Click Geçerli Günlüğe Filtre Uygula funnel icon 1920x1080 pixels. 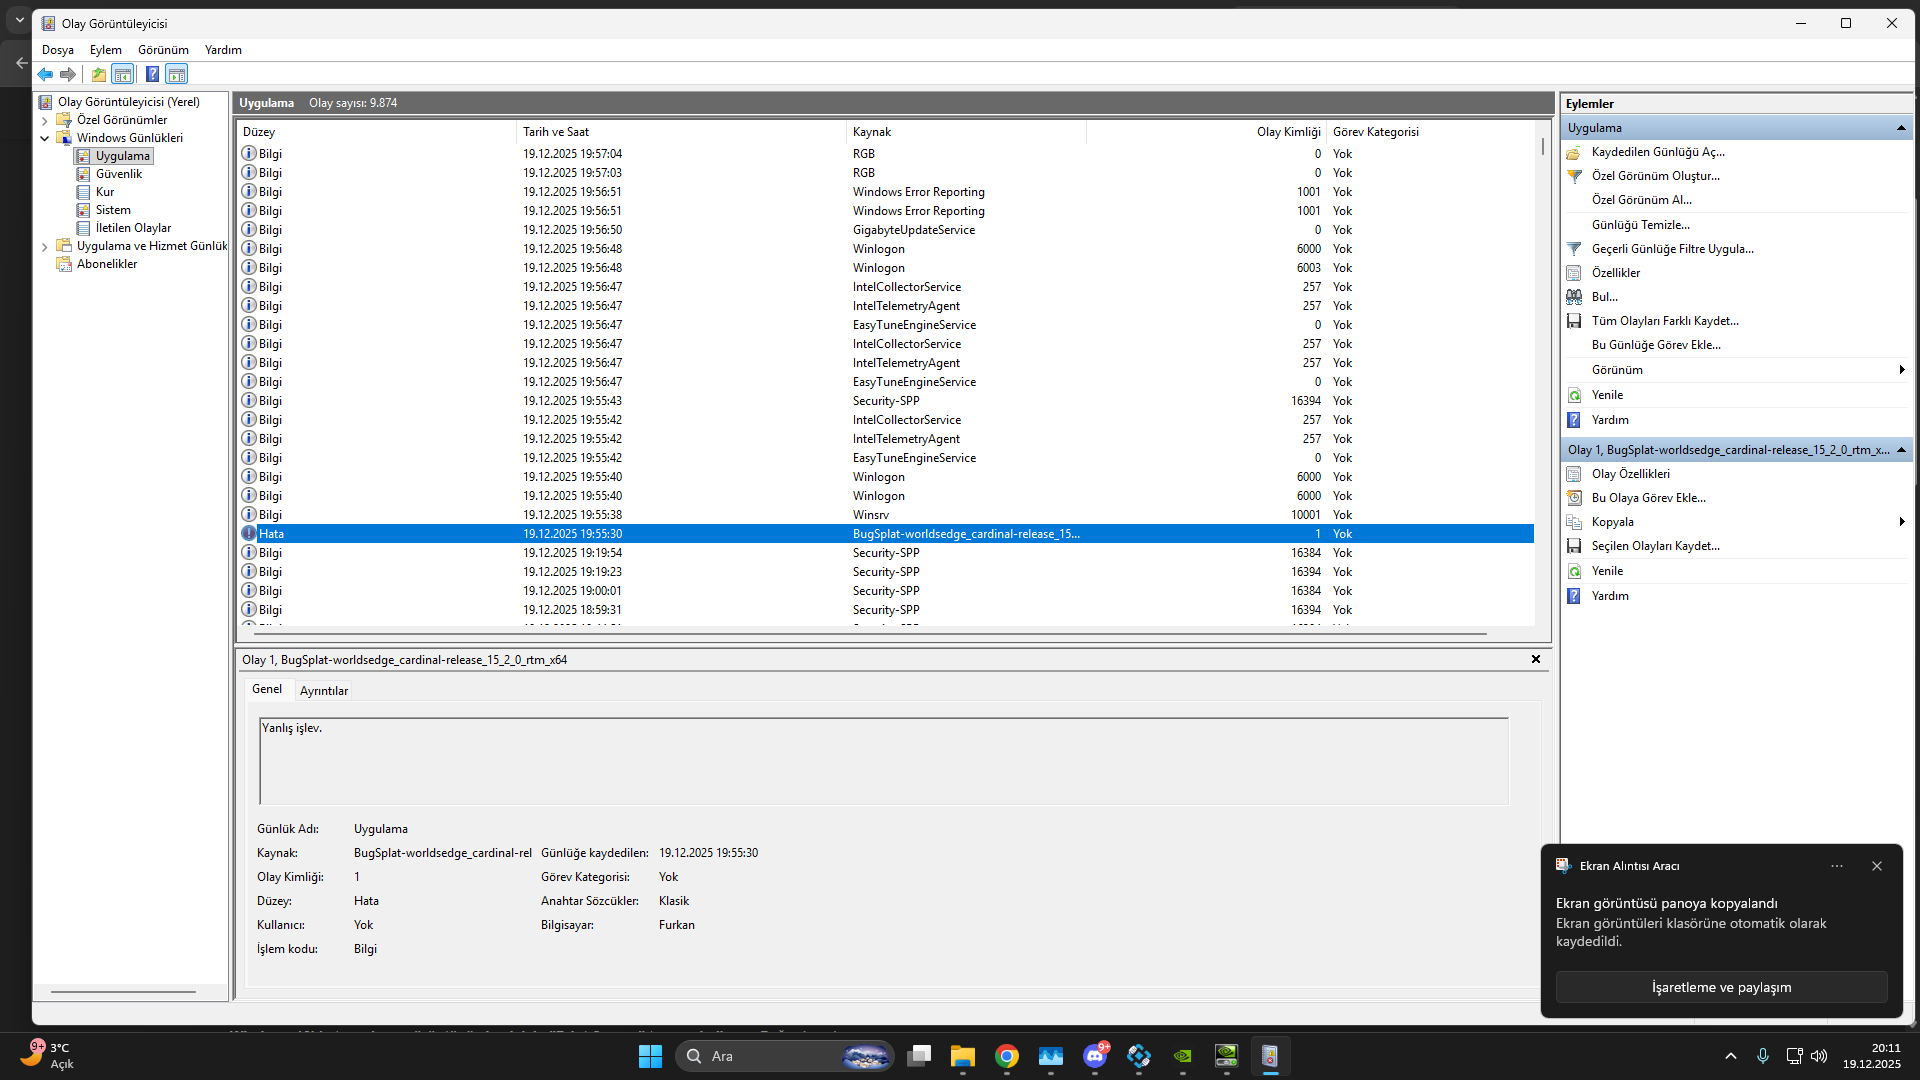pos(1574,249)
